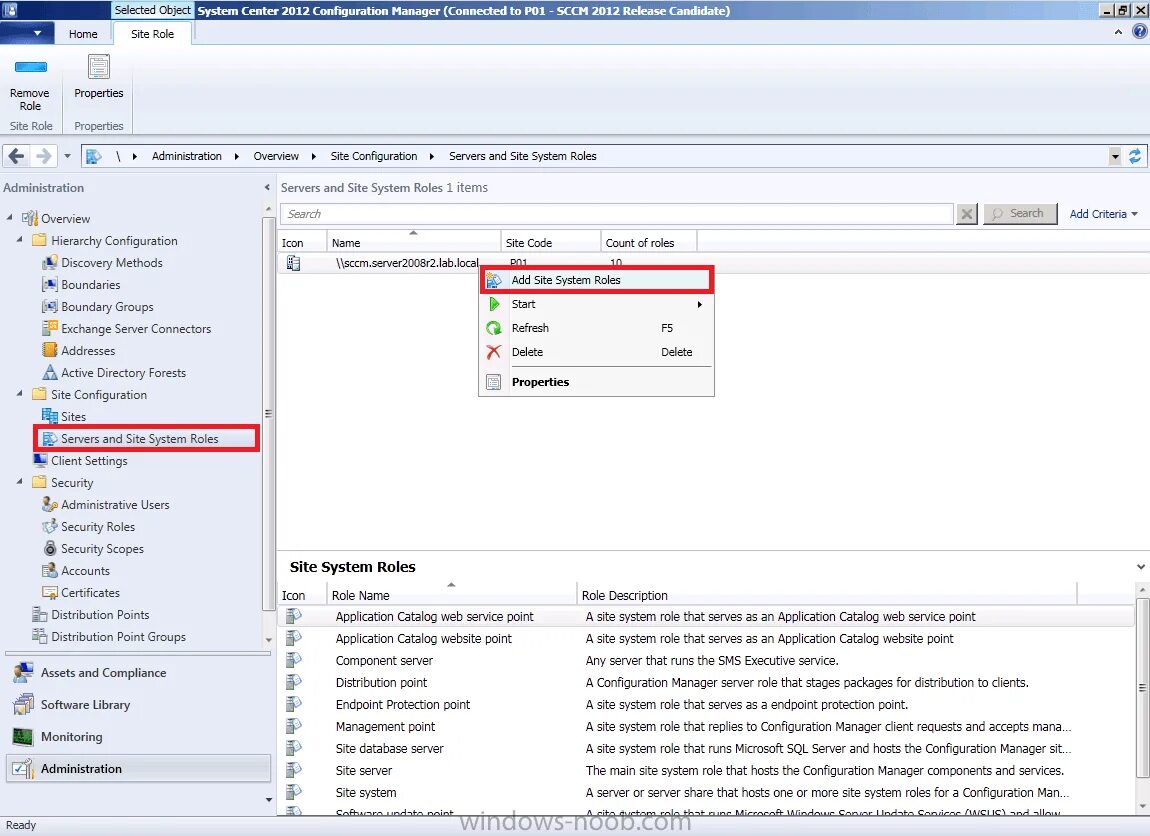
Task: Open the Distribution Points icon
Action: (x=40, y=615)
